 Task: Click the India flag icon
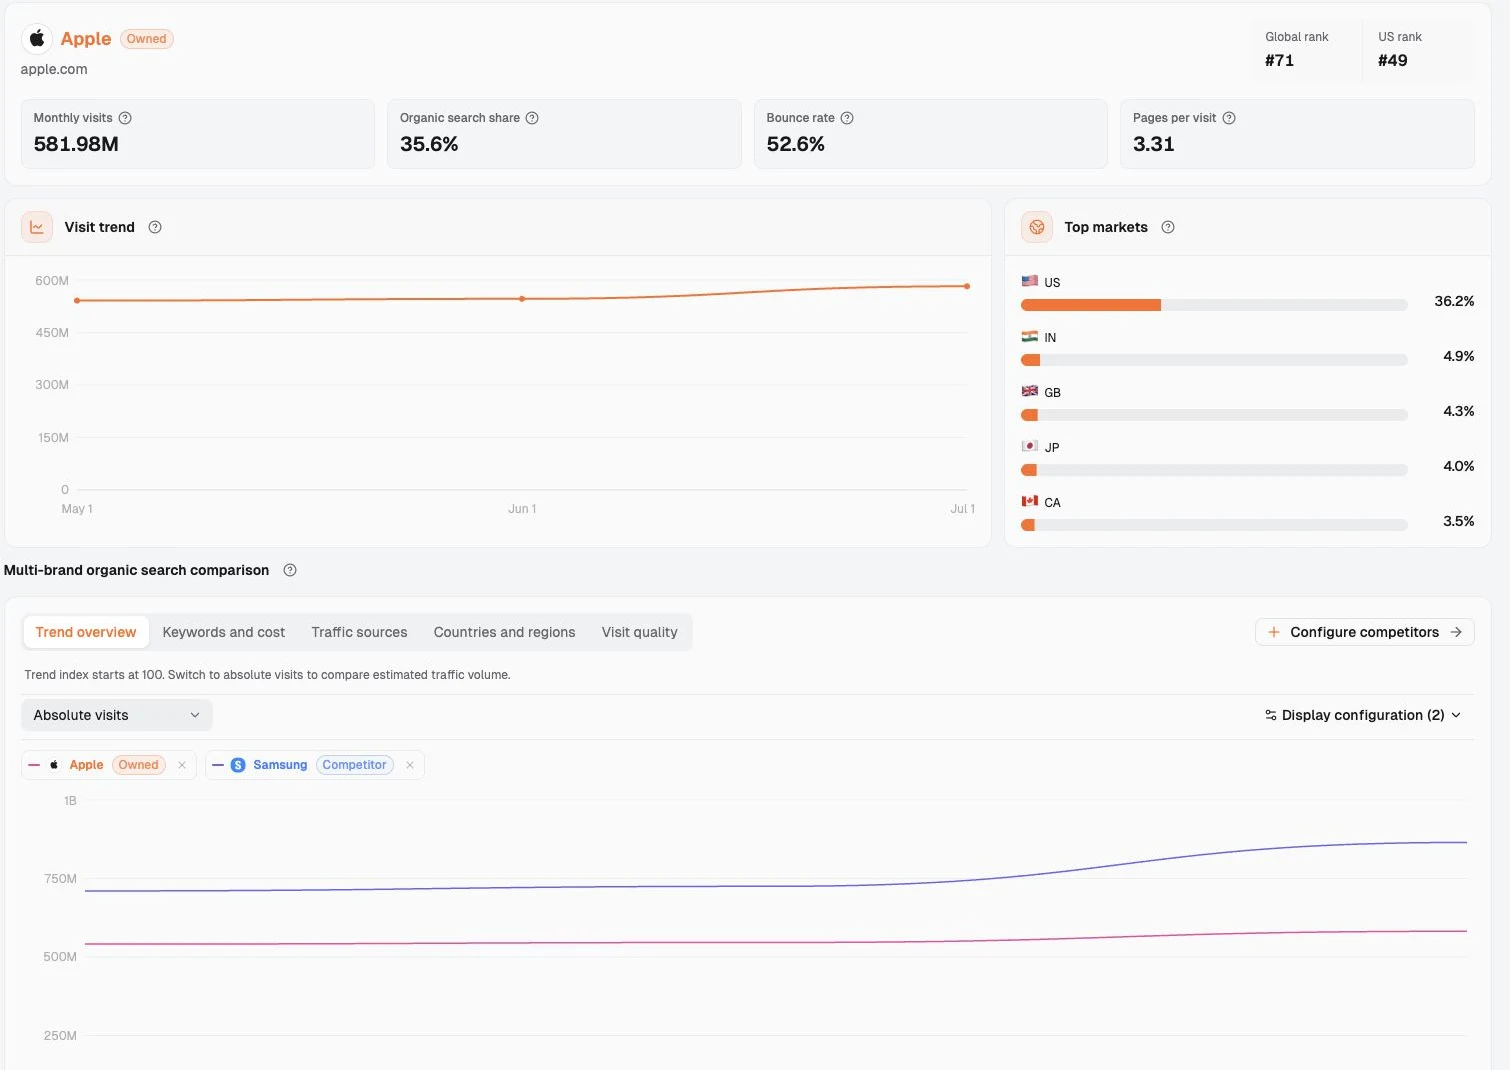(x=1029, y=336)
